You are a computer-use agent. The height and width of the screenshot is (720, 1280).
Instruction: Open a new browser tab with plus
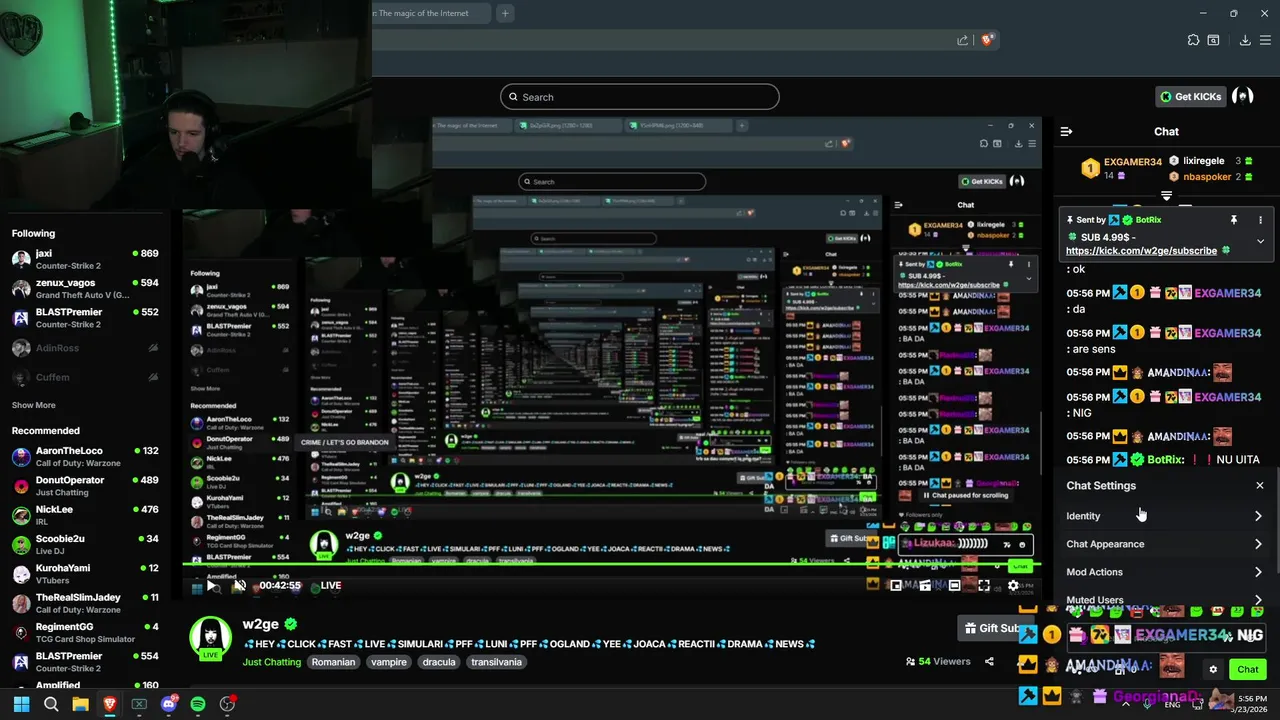click(x=505, y=13)
